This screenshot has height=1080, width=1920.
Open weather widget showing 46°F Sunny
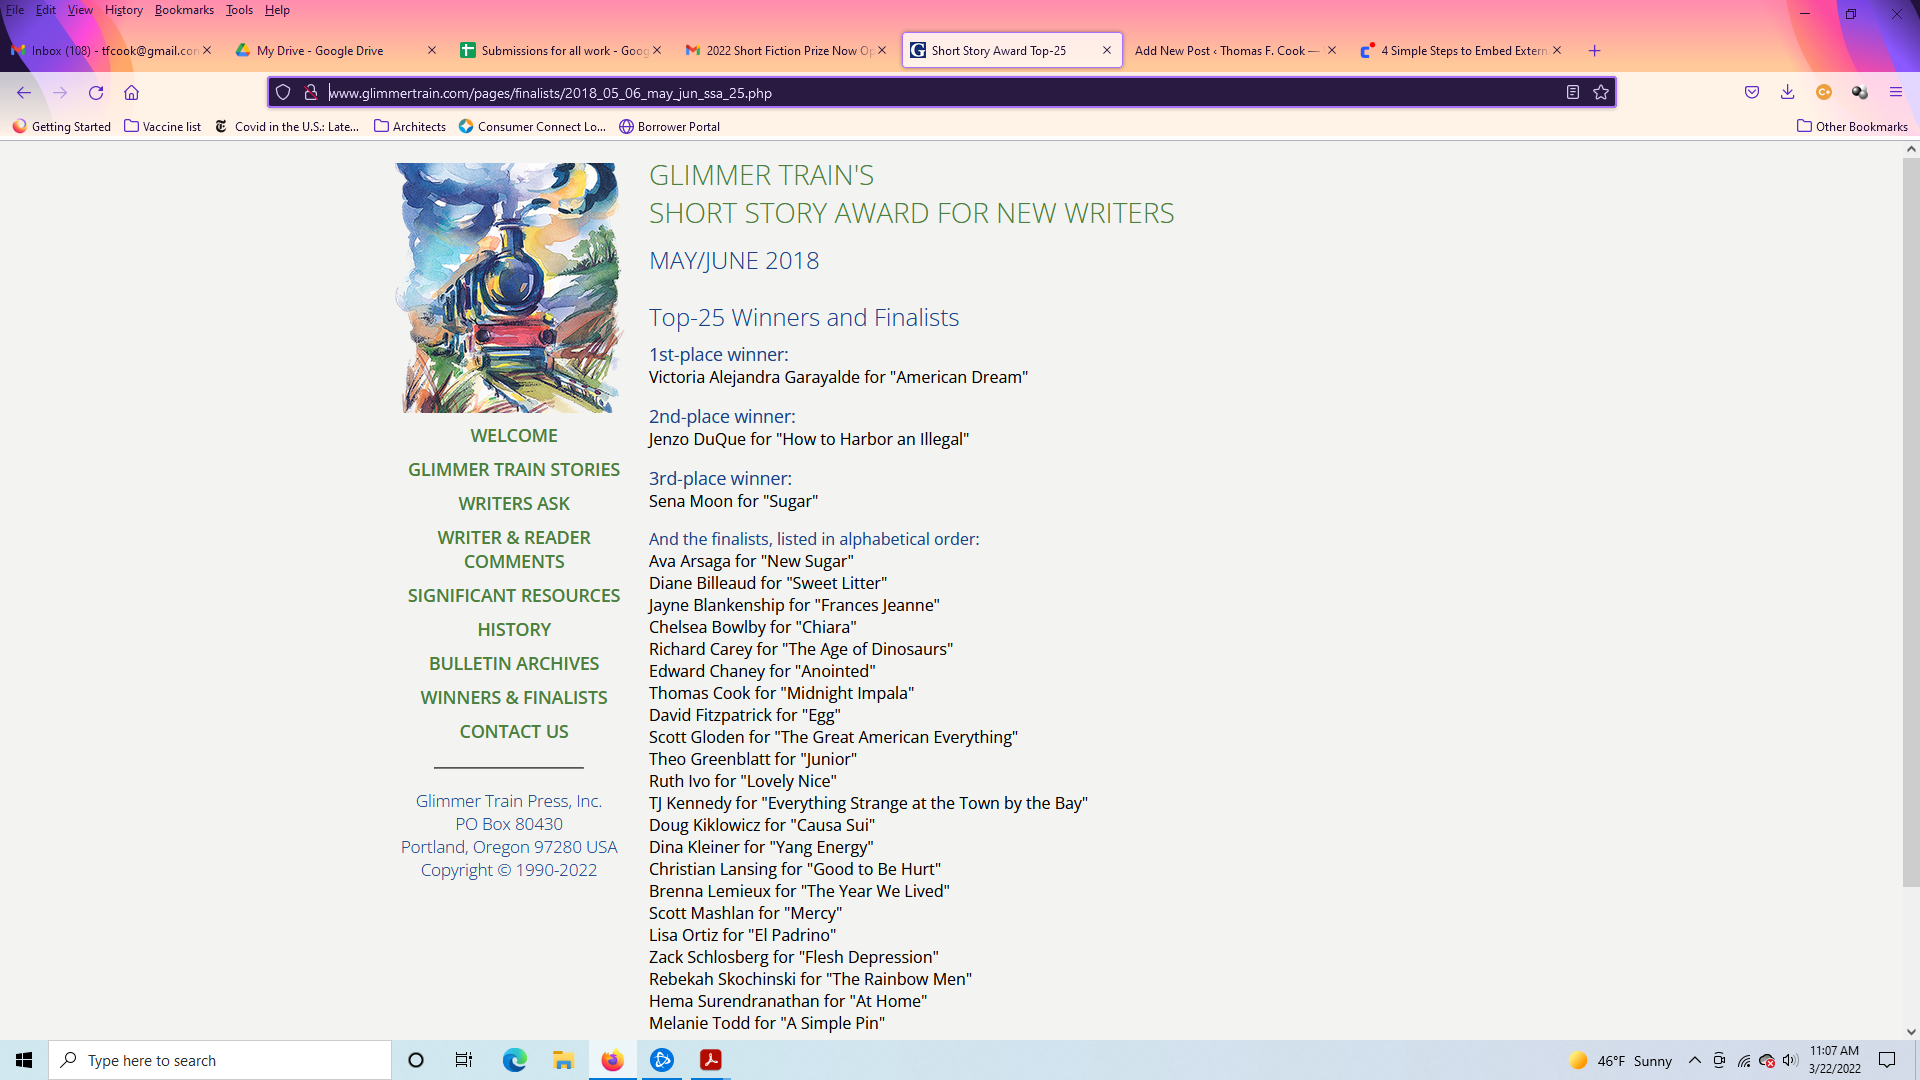point(1620,1060)
